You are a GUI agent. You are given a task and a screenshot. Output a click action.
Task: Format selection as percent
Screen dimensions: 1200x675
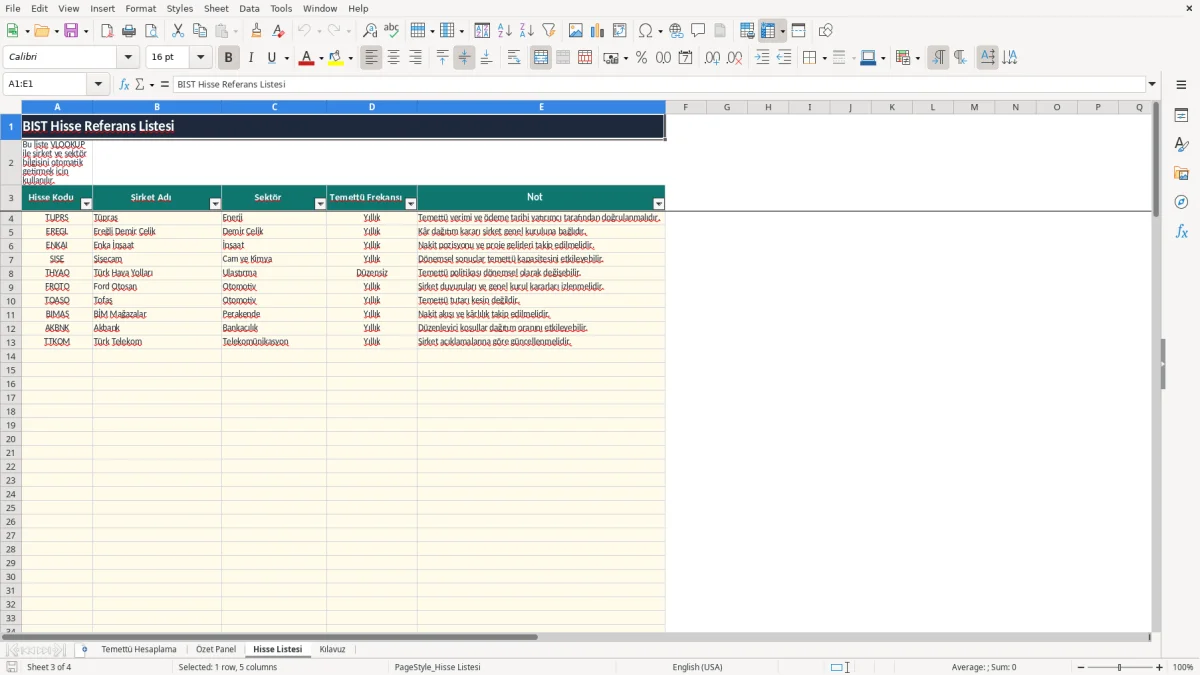(x=641, y=58)
